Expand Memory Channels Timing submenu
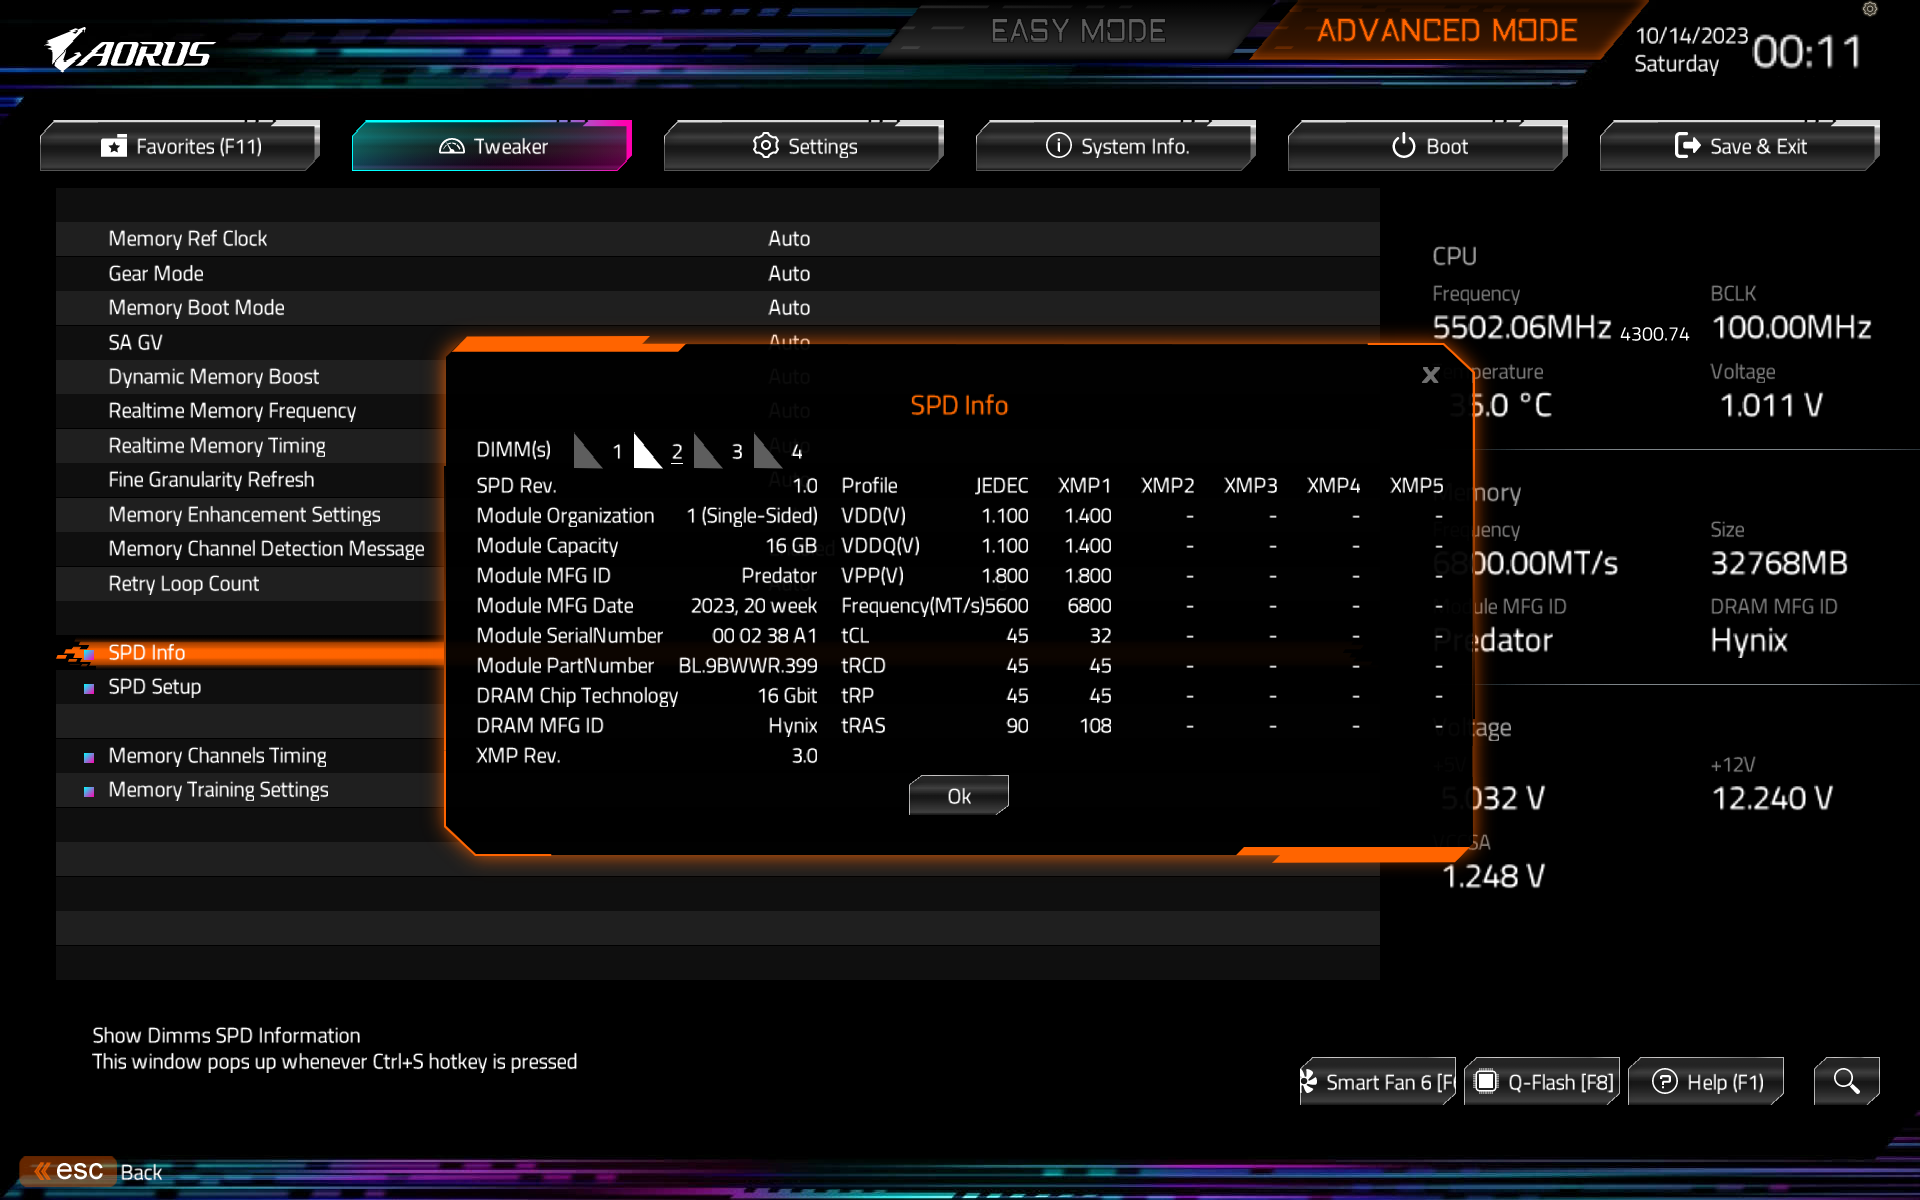Screen dimensions: 1920x1200 pyautogui.click(x=217, y=756)
